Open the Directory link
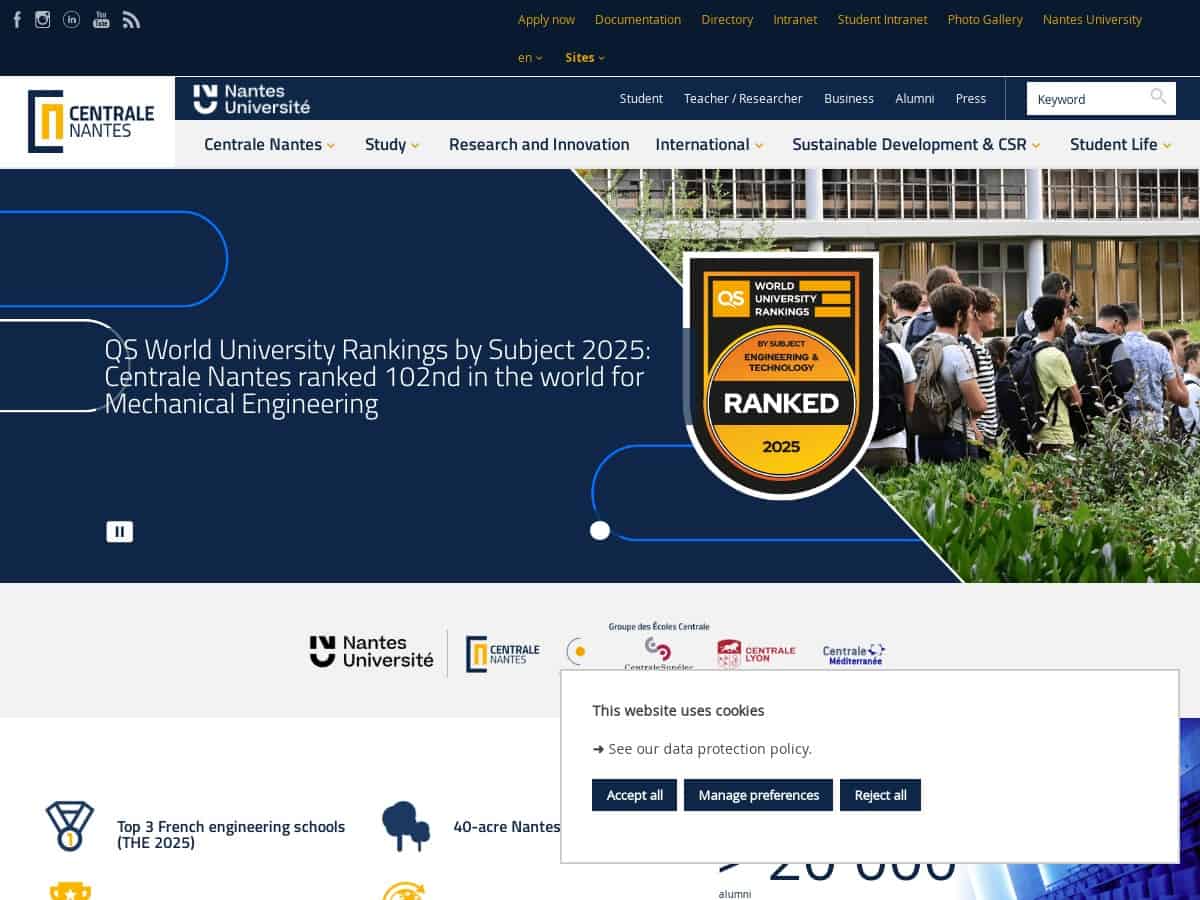Screen dimensions: 1200x900 (727, 19)
